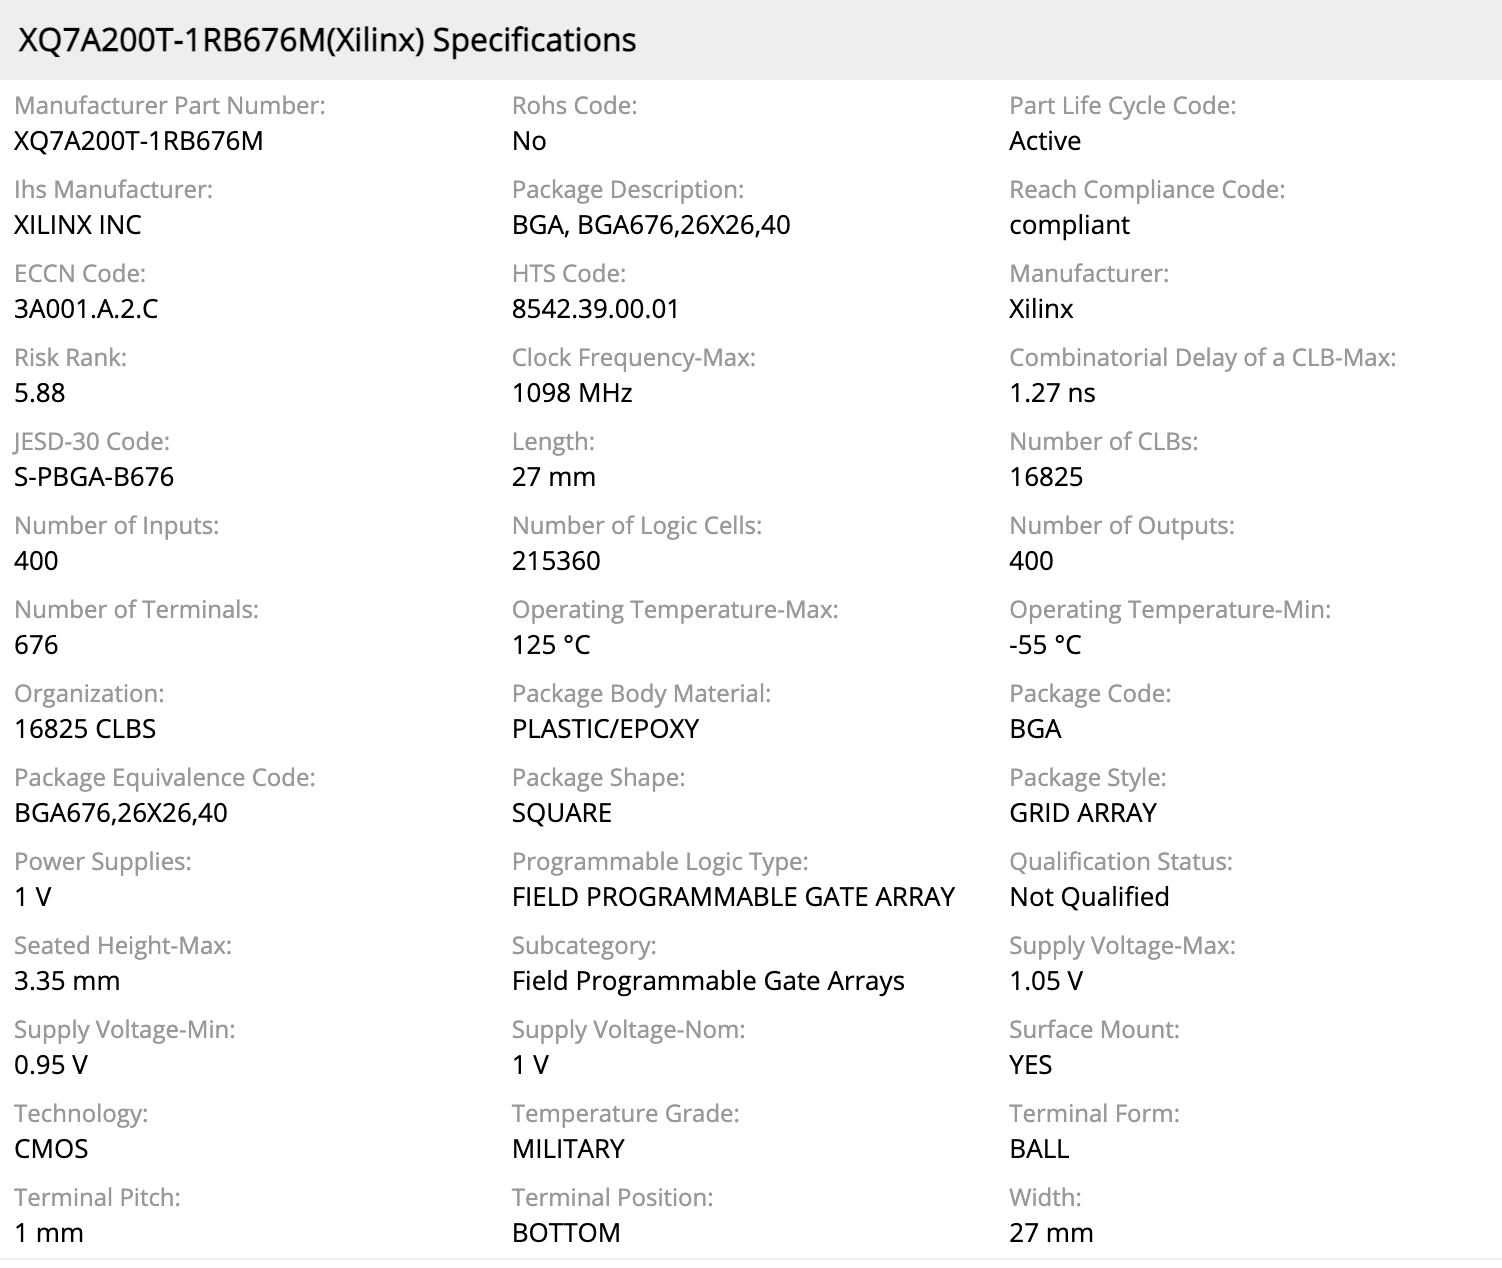
Task: Select the JESD-30 Code value S-PBGA-B676
Action: 94,477
